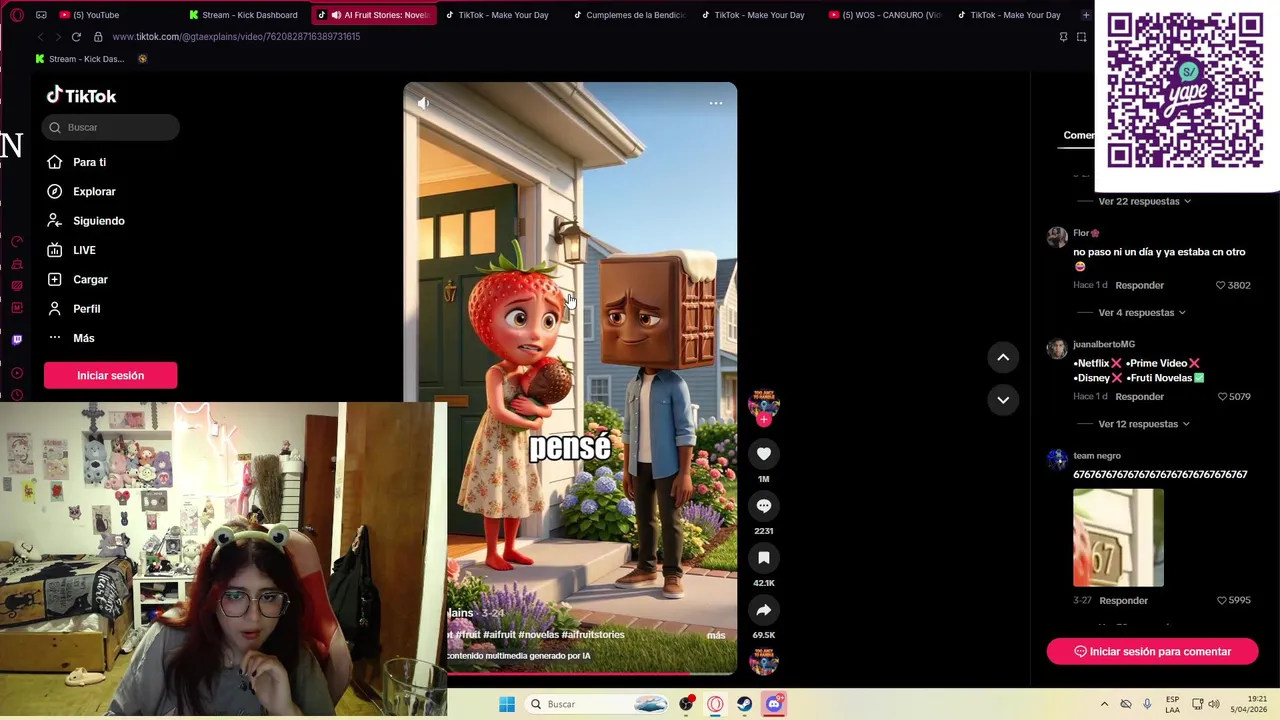Click the address bar site lock icon
Image resolution: width=1280 pixels, height=720 pixels.
pyautogui.click(x=98, y=37)
